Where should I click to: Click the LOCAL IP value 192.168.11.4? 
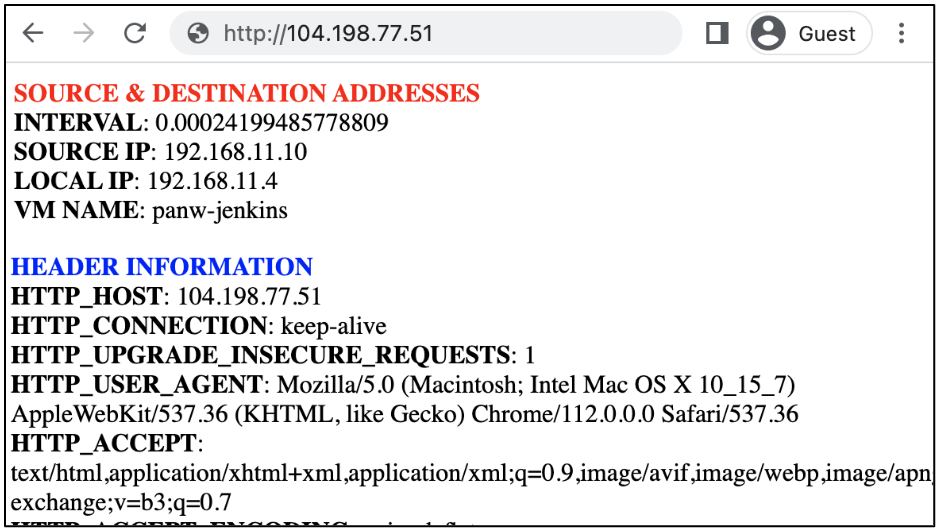(x=212, y=181)
